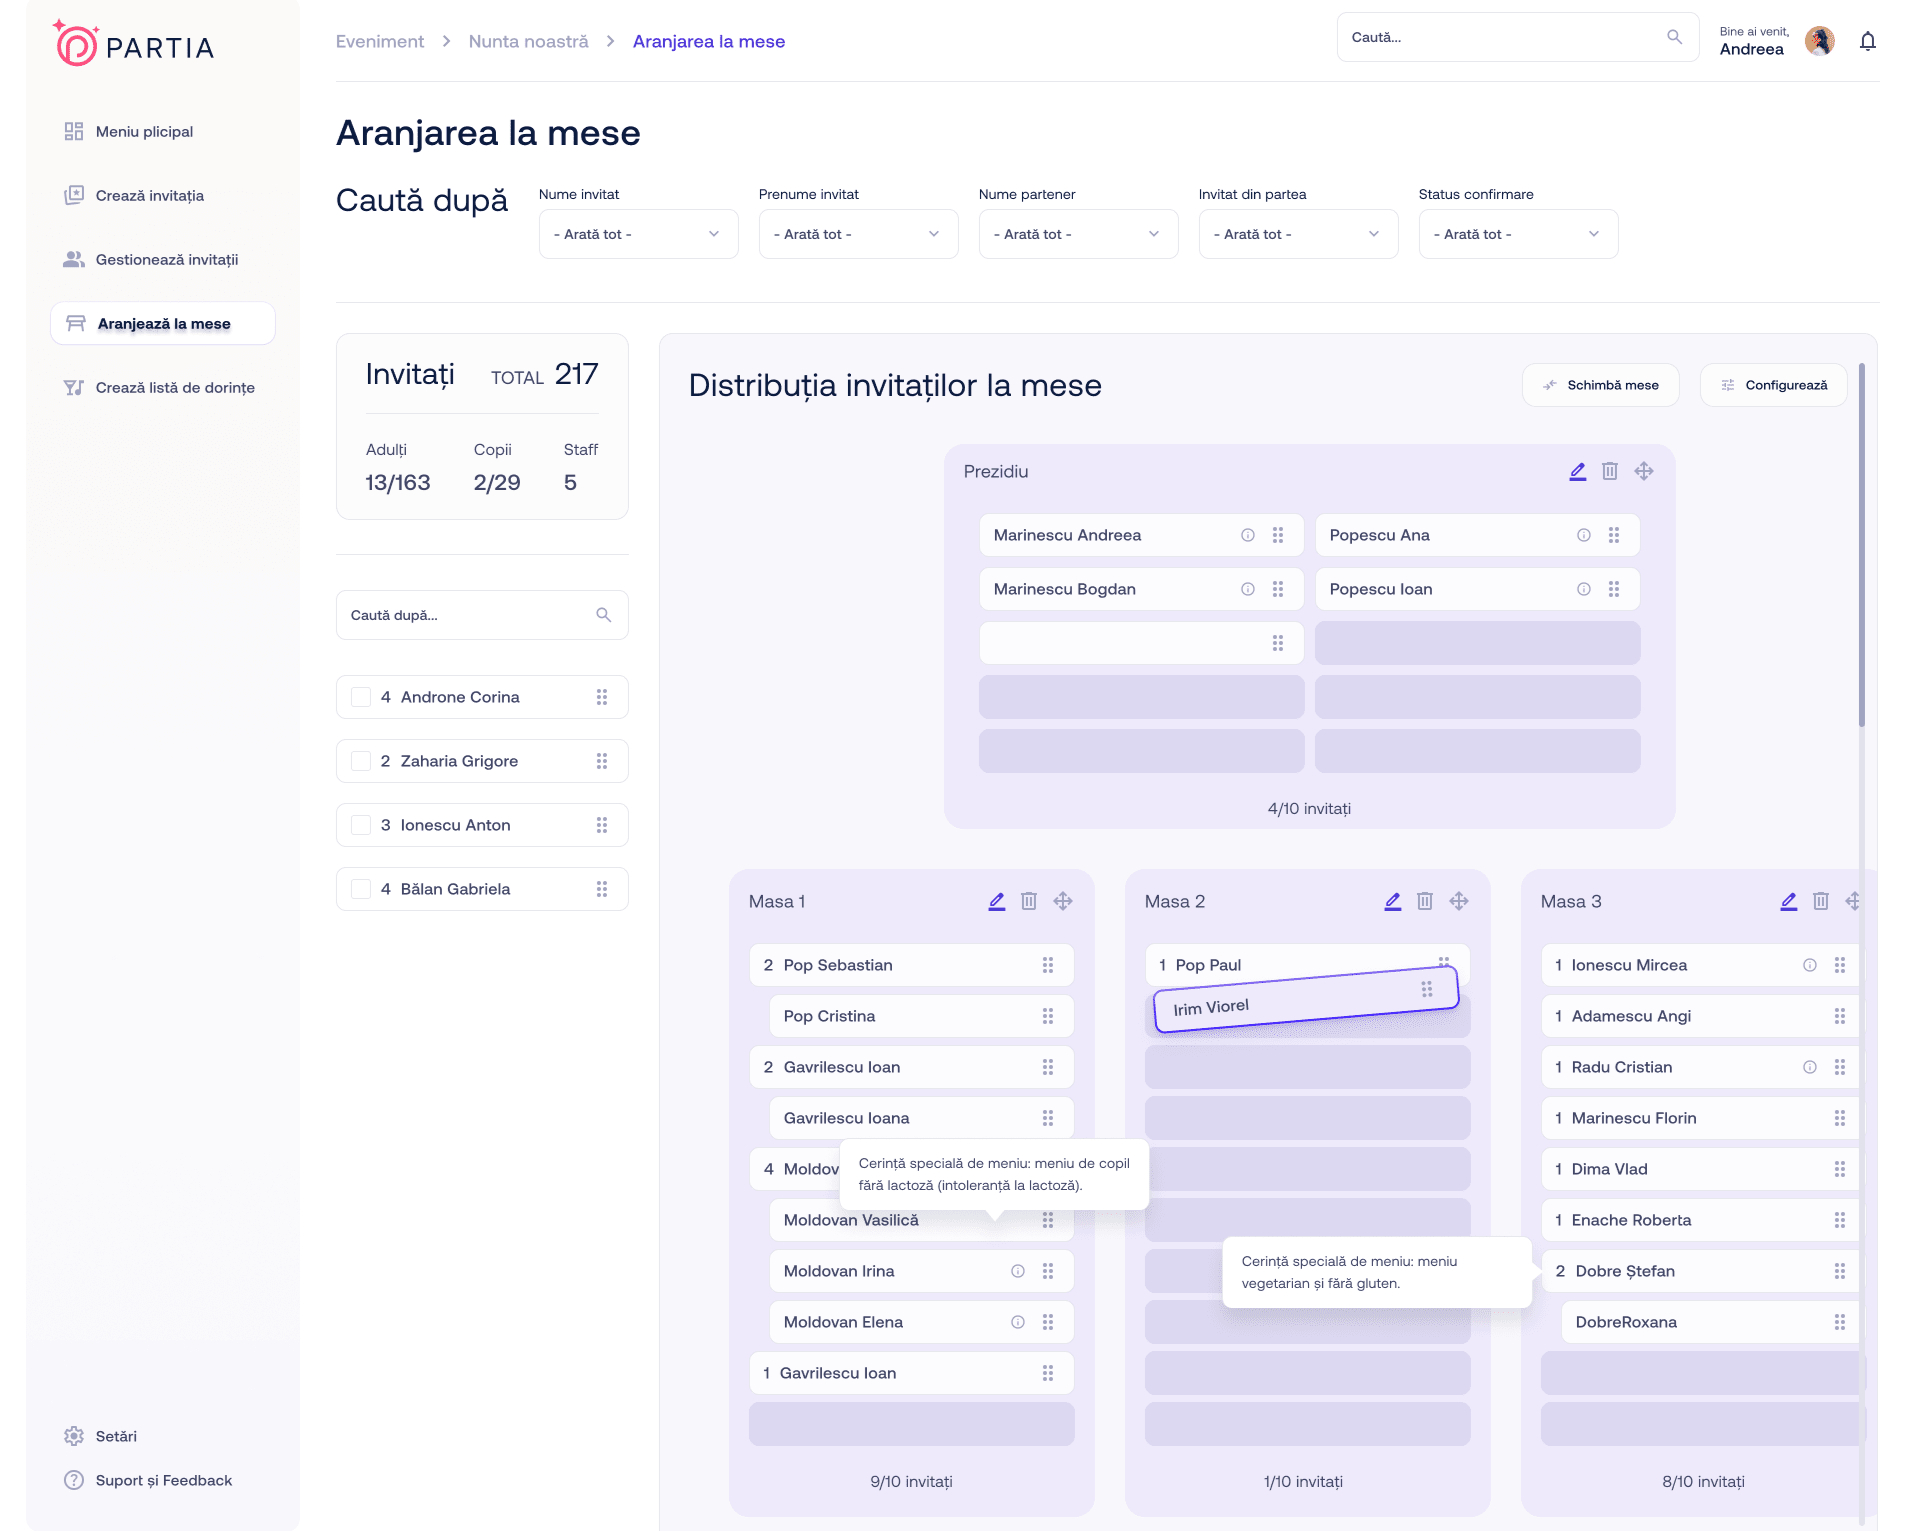Image resolution: width=1917 pixels, height=1531 pixels.
Task: Click the Configurează button
Action: click(1774, 385)
